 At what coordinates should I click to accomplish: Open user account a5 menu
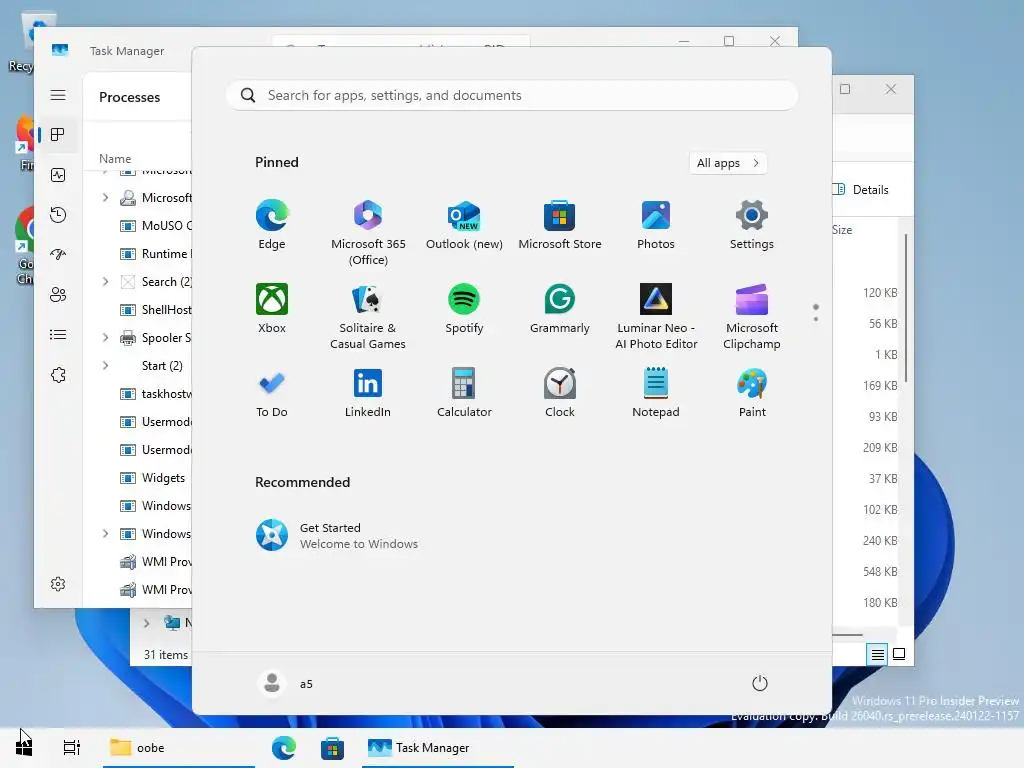point(285,683)
